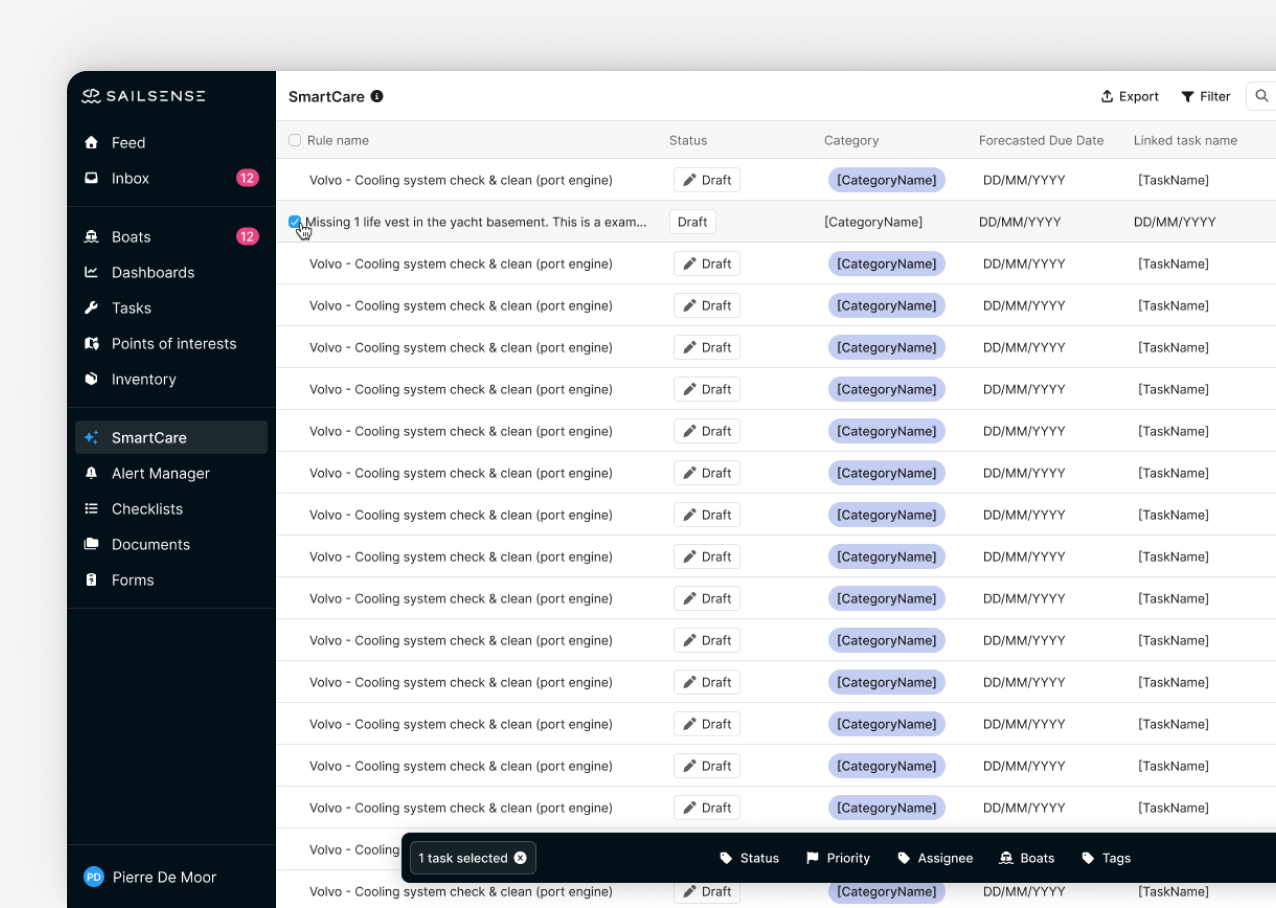Open the Inventory page
This screenshot has height=908, width=1276.
click(143, 379)
